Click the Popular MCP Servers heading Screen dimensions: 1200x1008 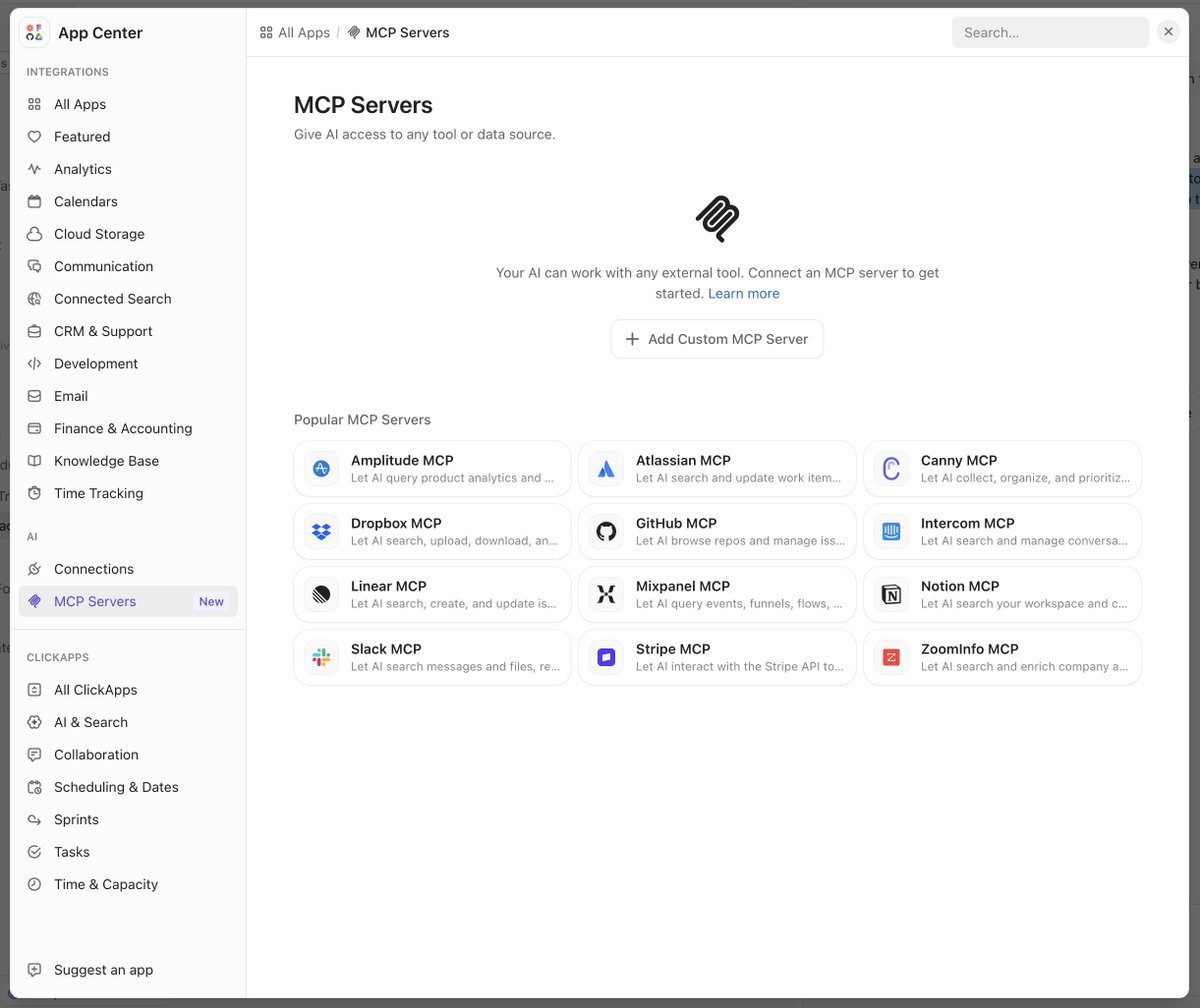pyautogui.click(x=362, y=420)
